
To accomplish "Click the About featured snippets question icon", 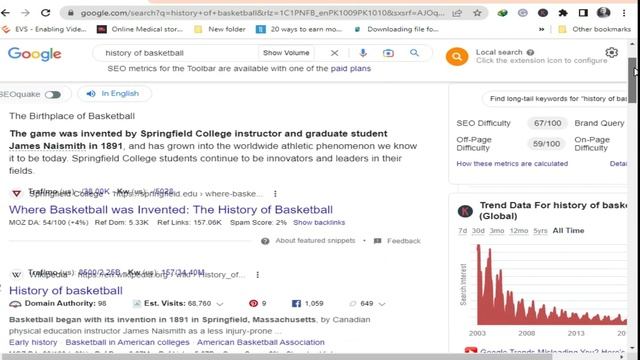I will coord(265,241).
